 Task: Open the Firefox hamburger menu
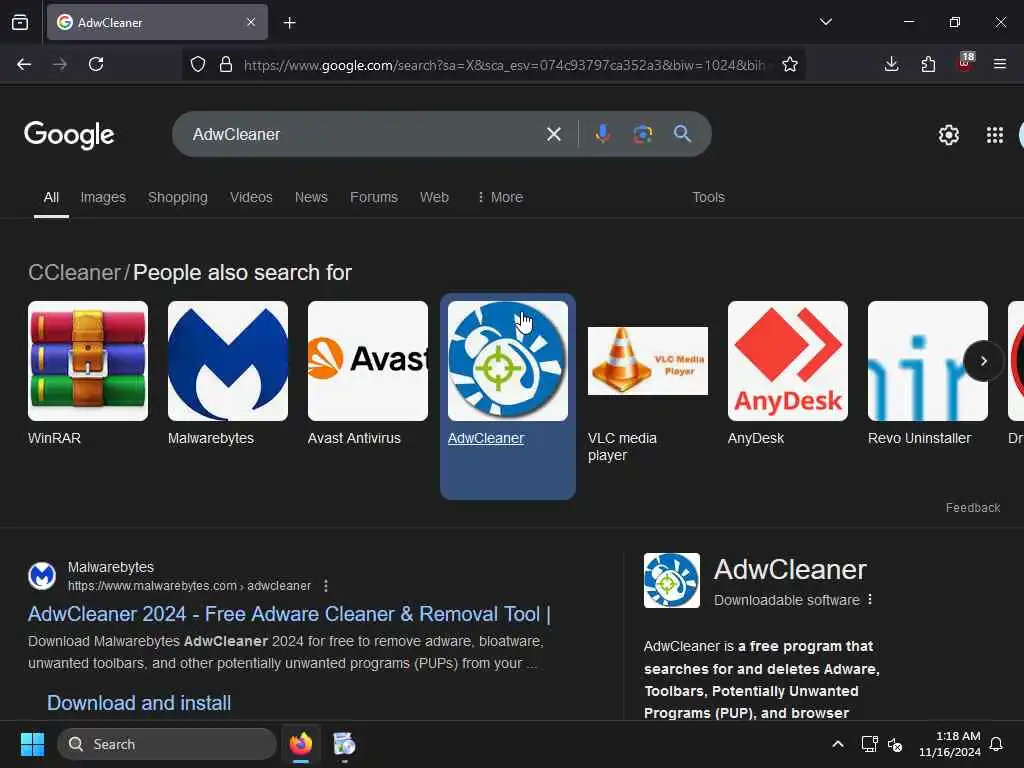click(x=1000, y=64)
